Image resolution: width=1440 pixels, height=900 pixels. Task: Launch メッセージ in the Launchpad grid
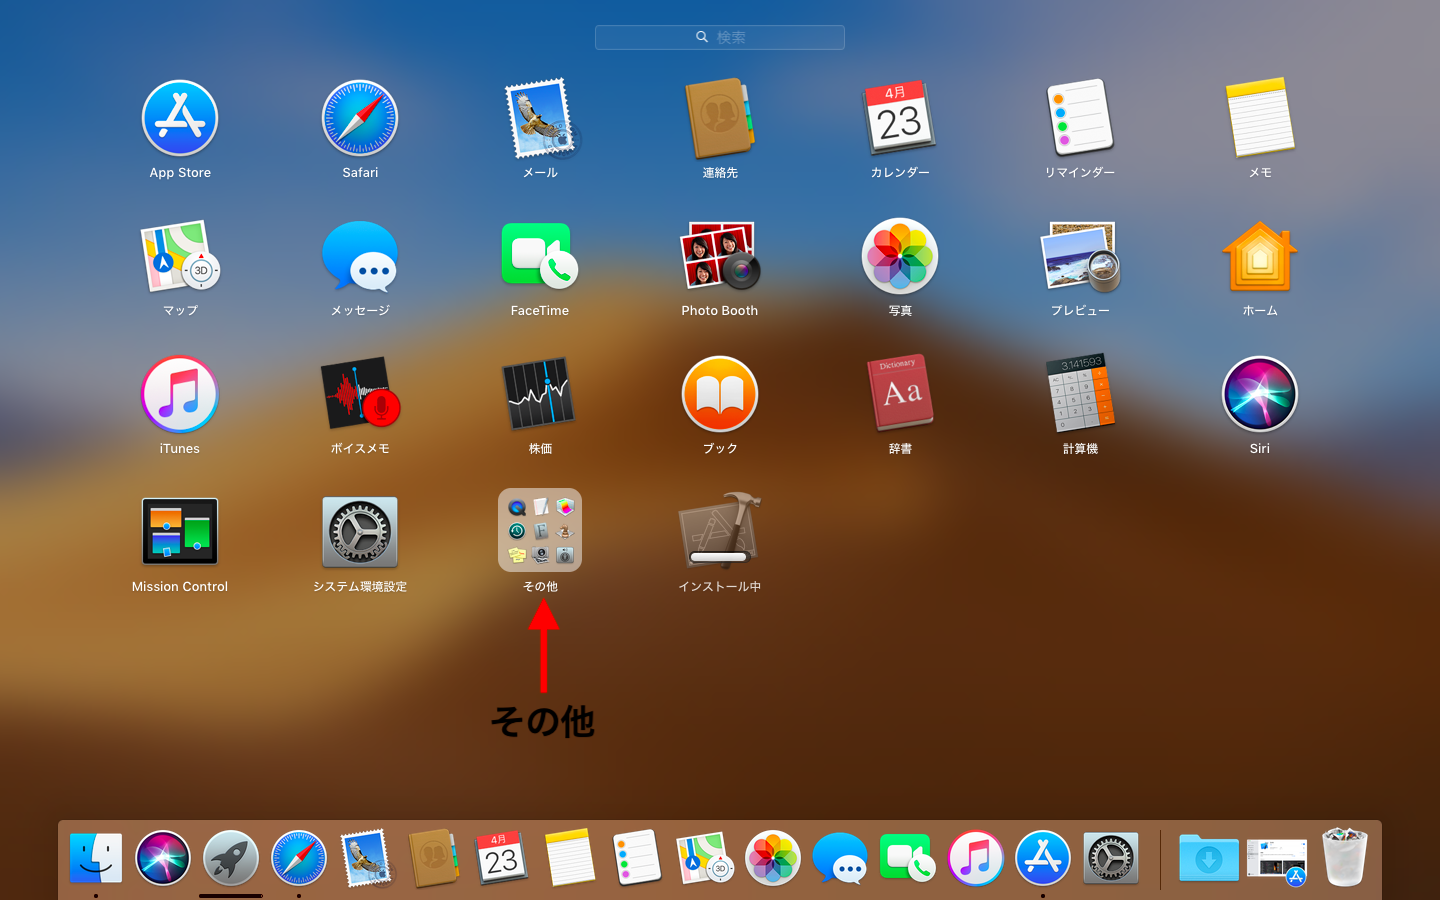(x=360, y=256)
